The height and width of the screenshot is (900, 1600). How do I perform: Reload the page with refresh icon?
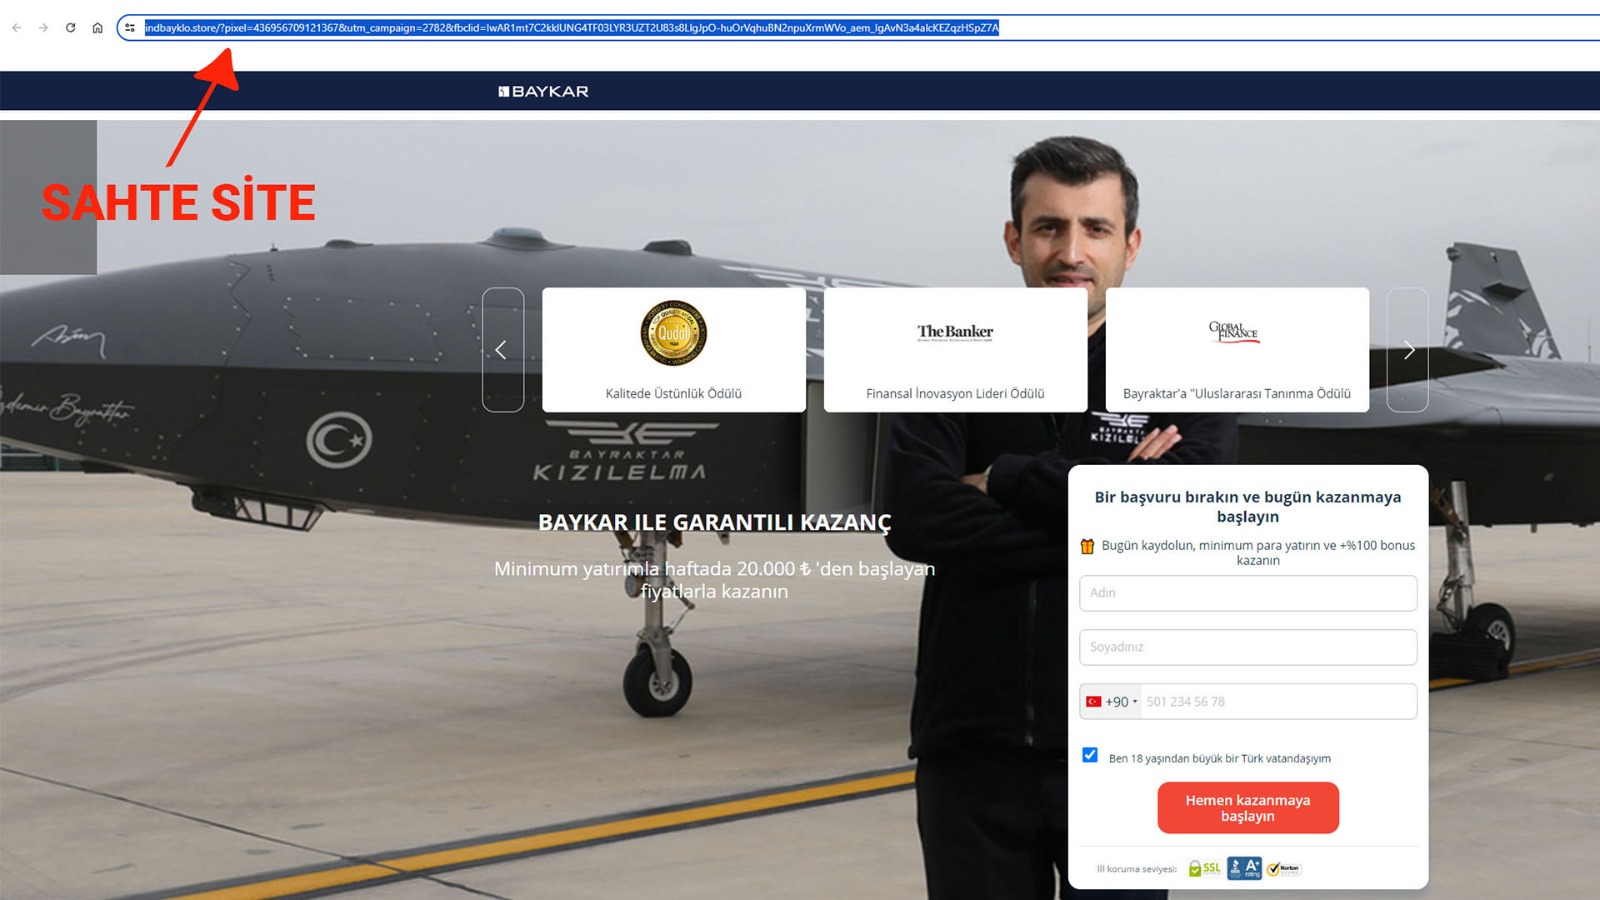(70, 28)
